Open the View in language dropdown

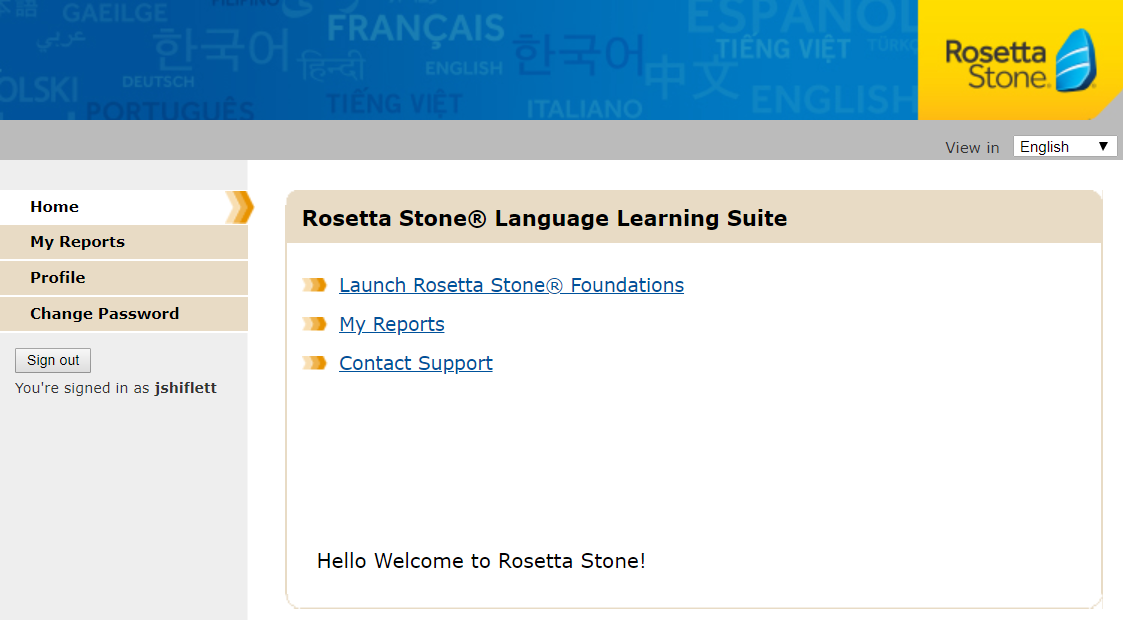1064,146
